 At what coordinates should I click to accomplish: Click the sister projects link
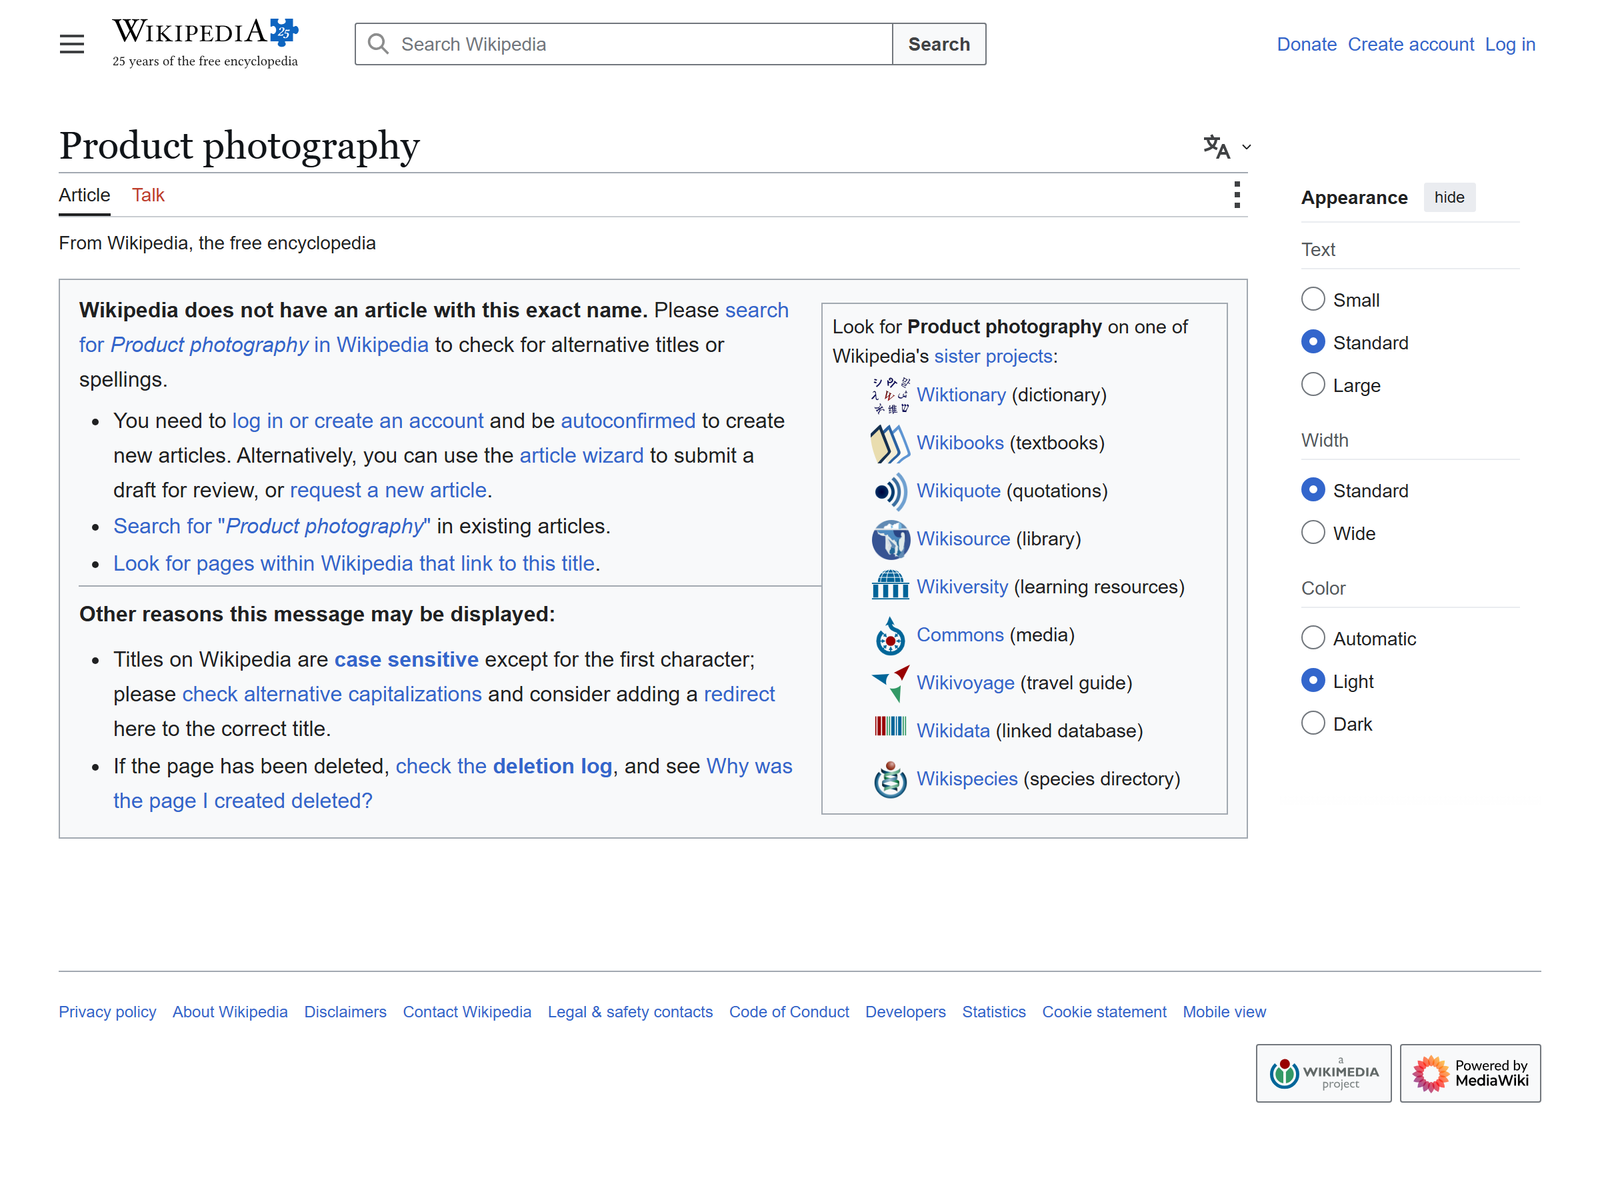(993, 356)
